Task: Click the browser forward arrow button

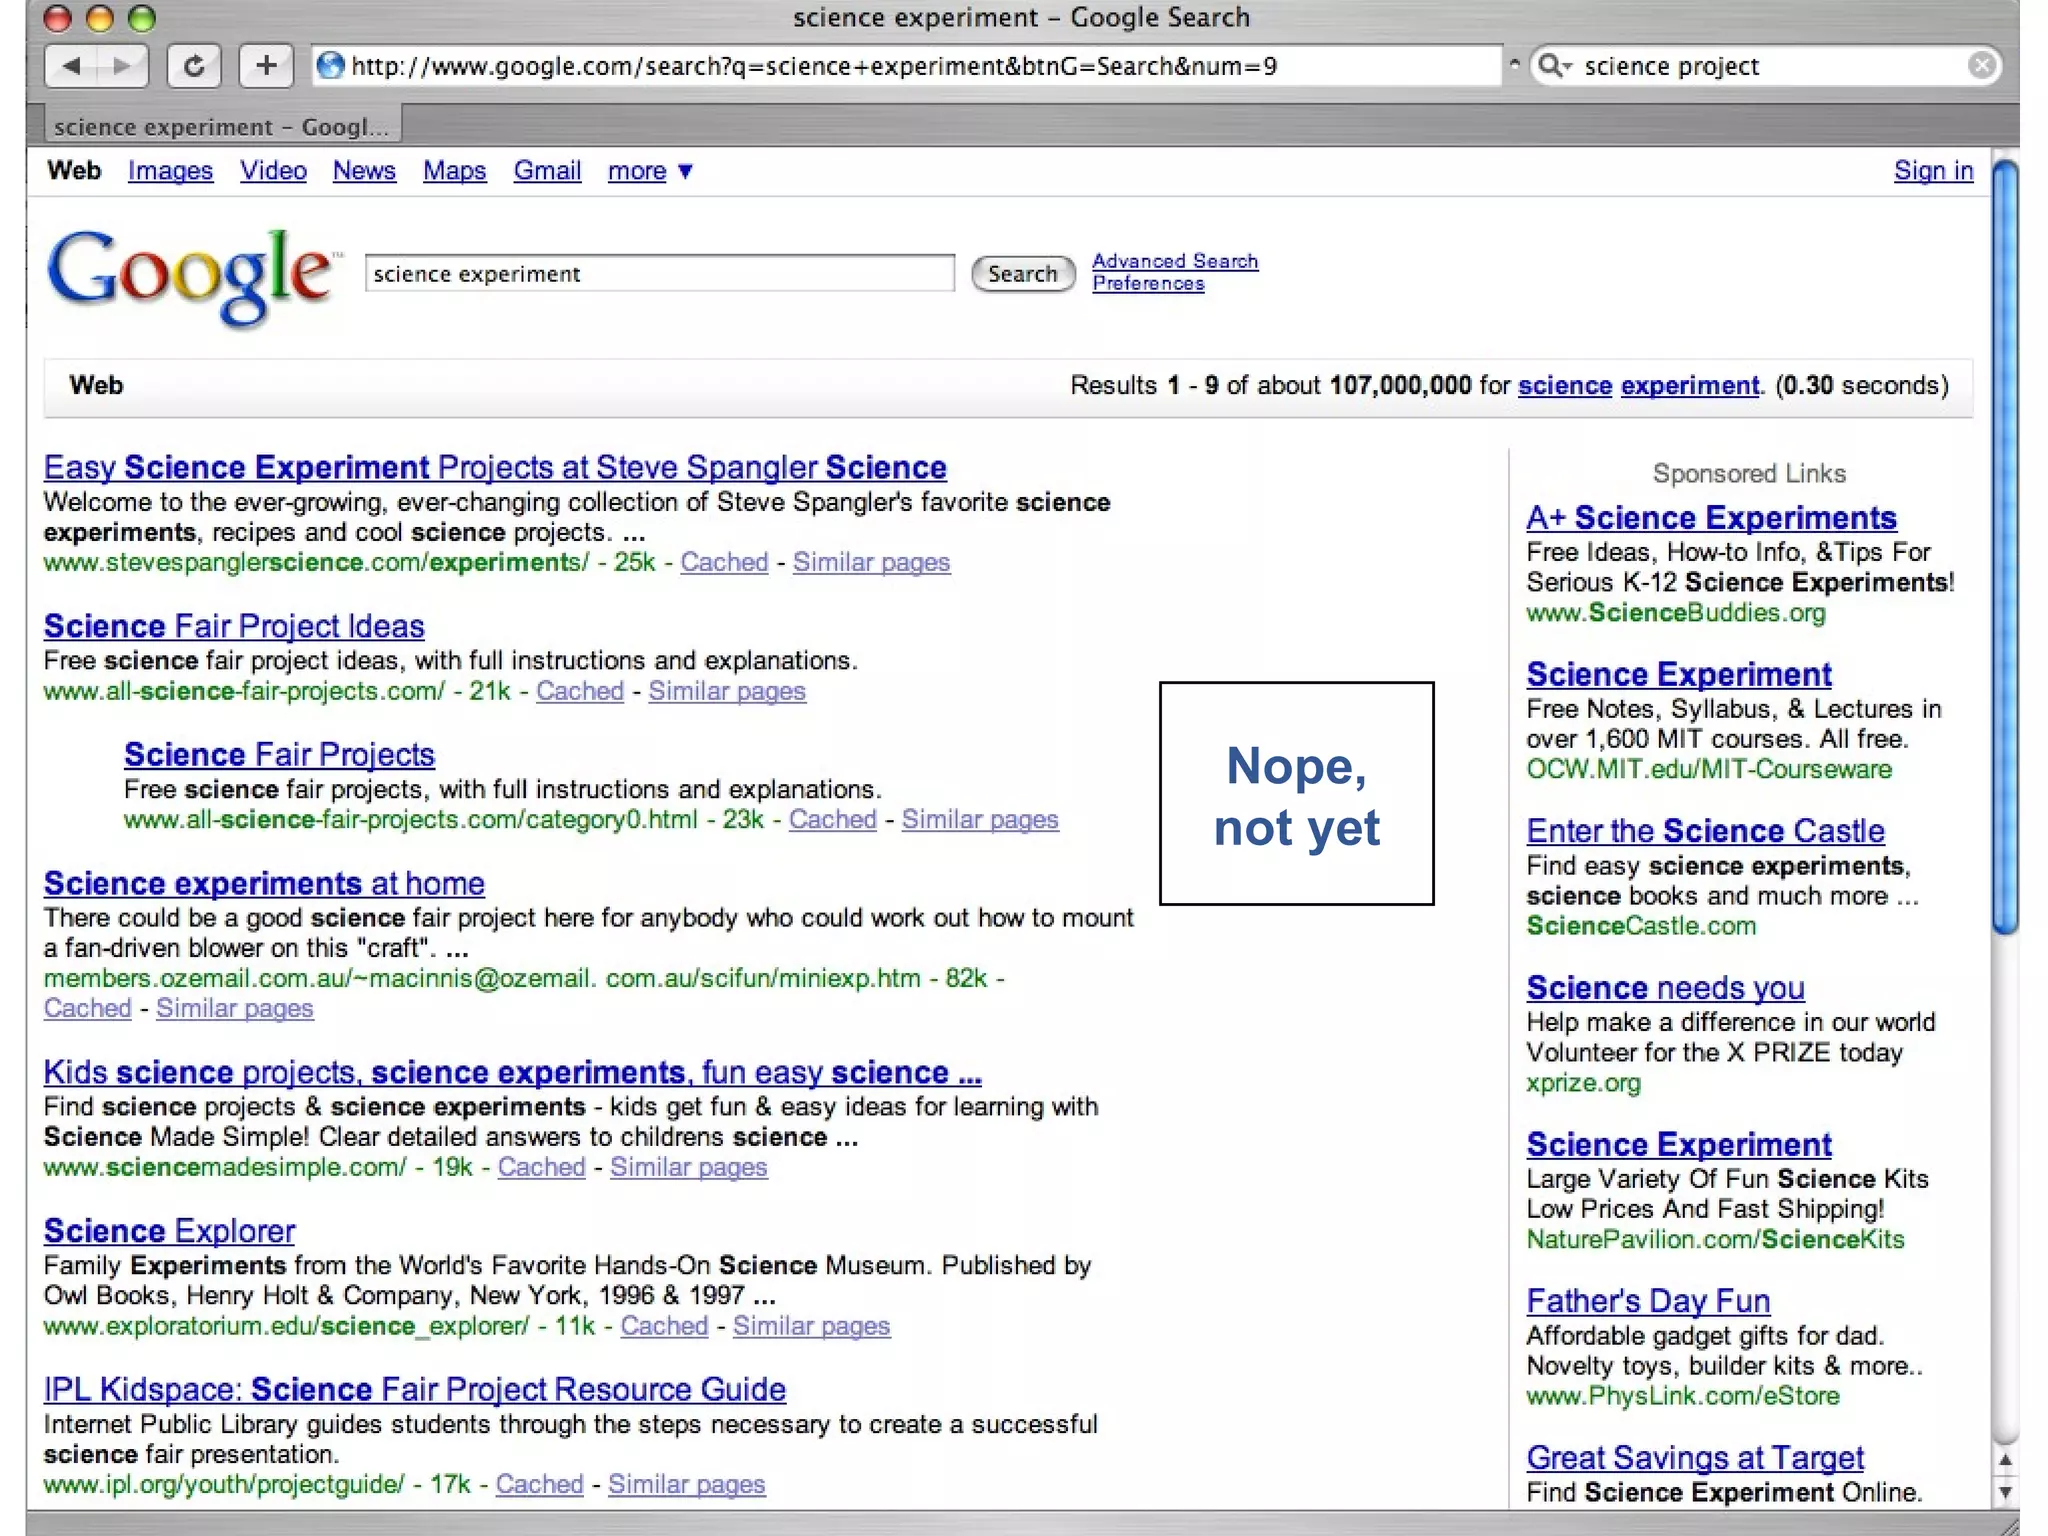Action: 122,66
